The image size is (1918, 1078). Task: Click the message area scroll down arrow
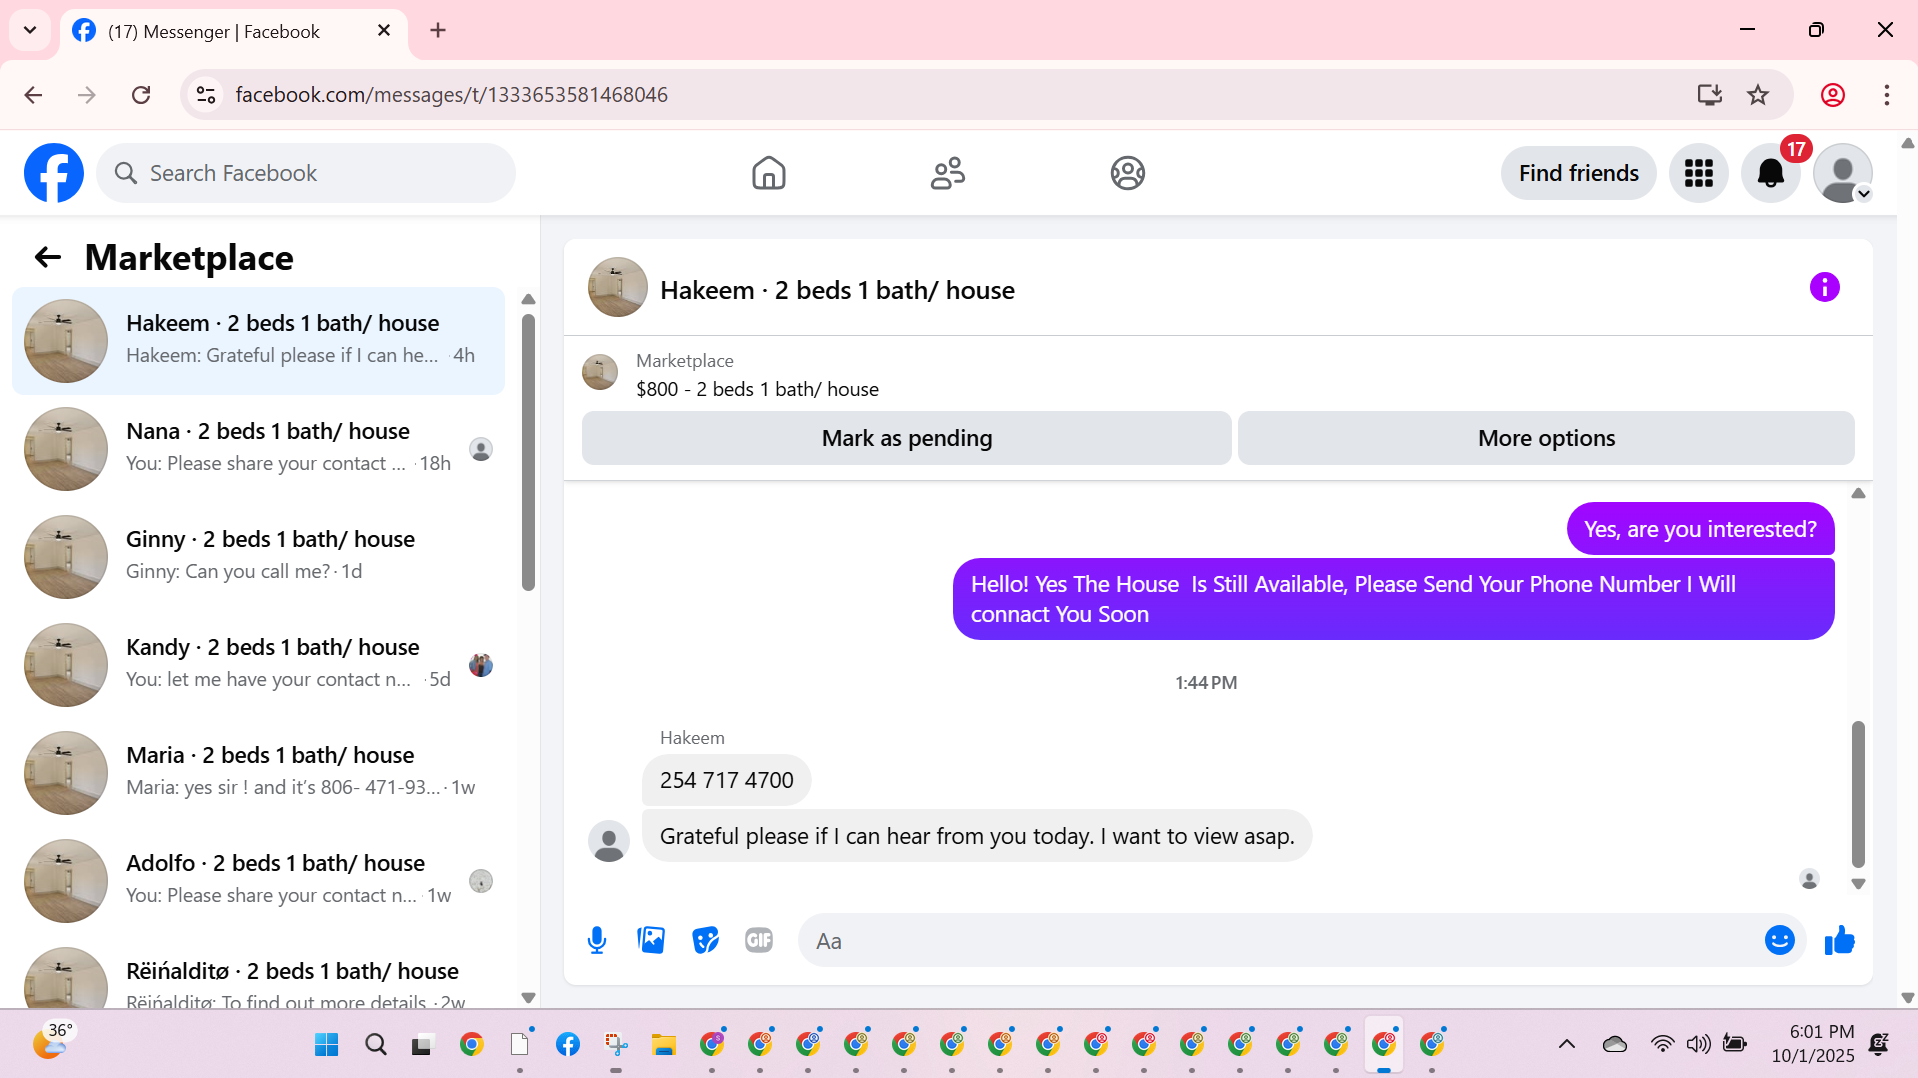pos(1858,884)
